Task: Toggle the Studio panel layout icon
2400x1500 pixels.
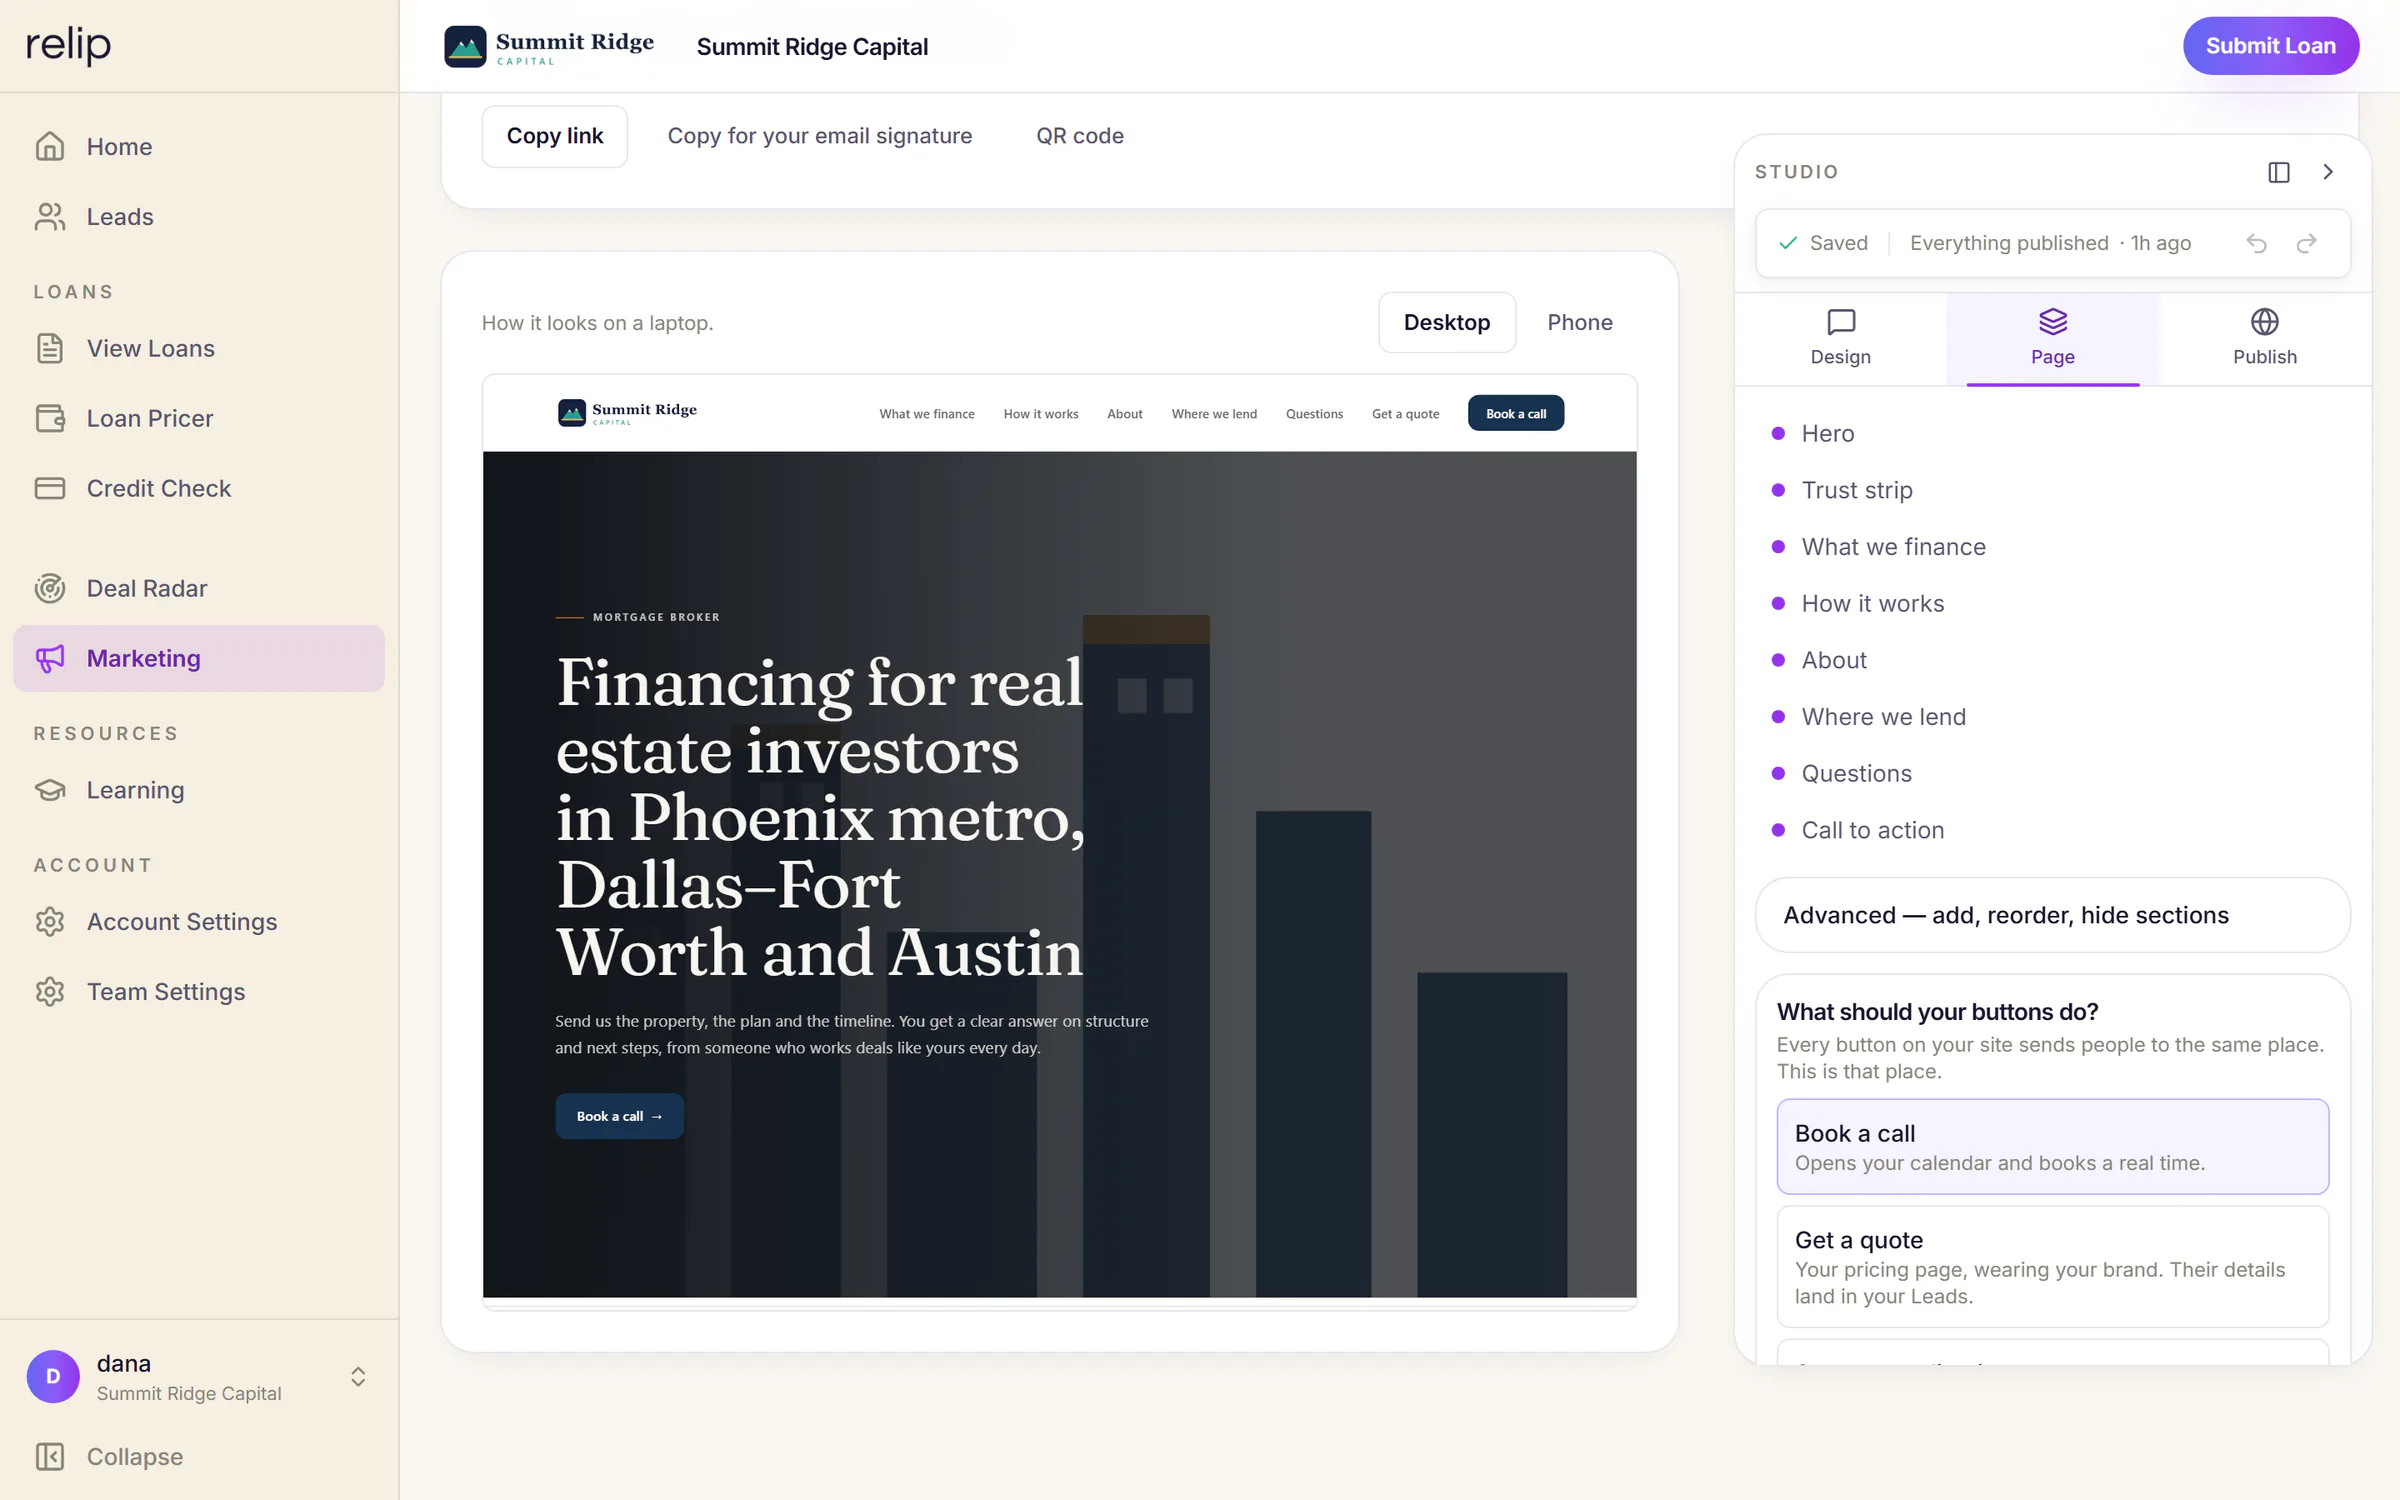Action: click(x=2279, y=172)
